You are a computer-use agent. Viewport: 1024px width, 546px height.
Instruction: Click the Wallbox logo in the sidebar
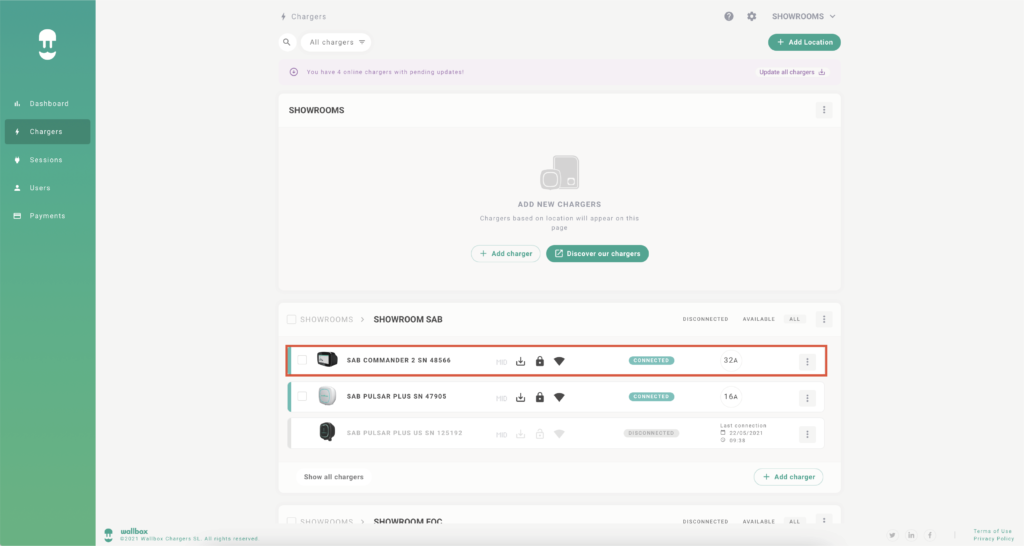pos(47,44)
